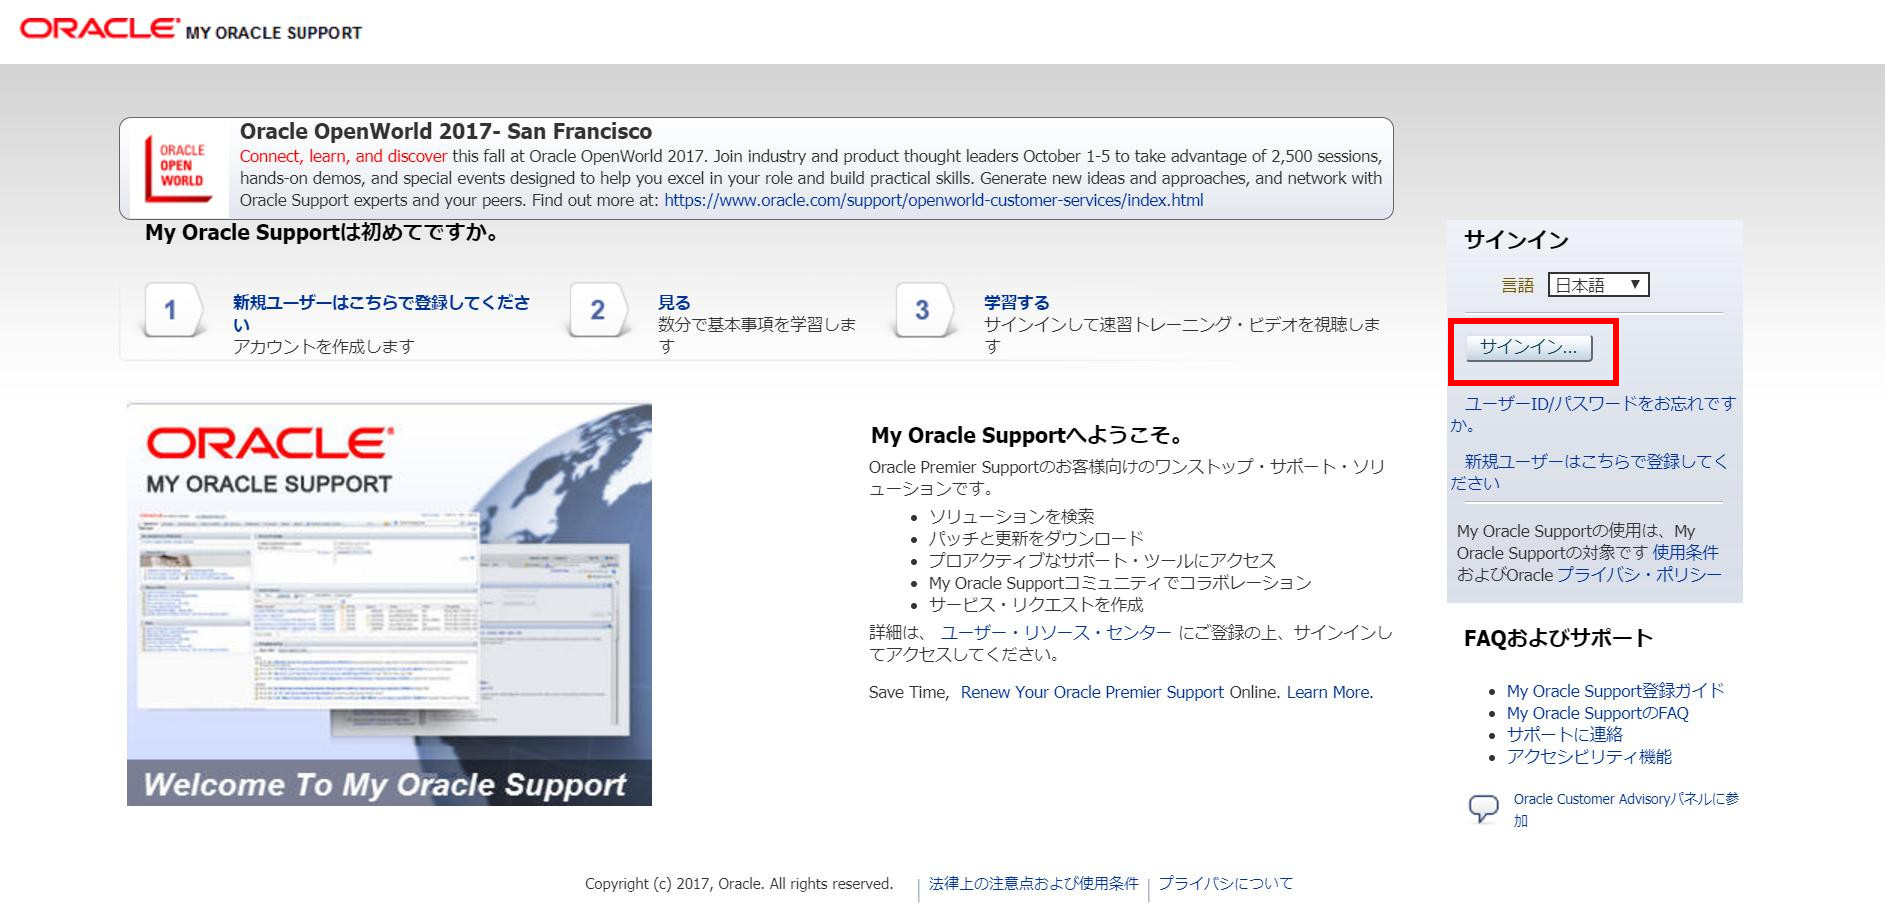Click the Learn More link
Image resolution: width=1885 pixels, height=905 pixels.
[x=1329, y=692]
